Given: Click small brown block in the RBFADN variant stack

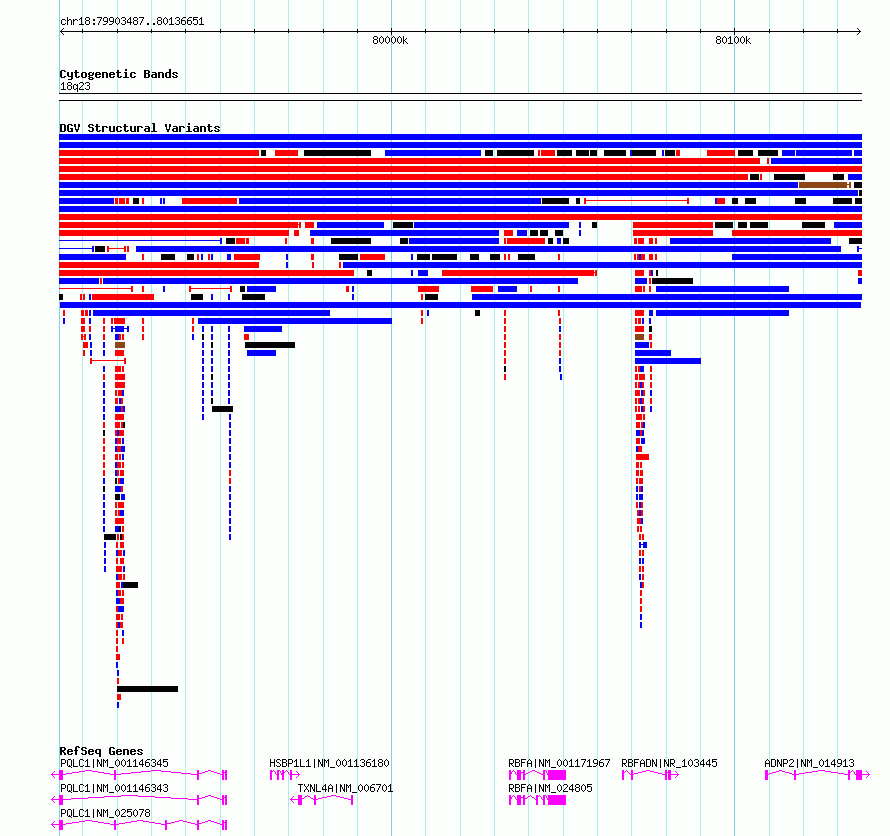Looking at the screenshot, I should coord(639,337).
